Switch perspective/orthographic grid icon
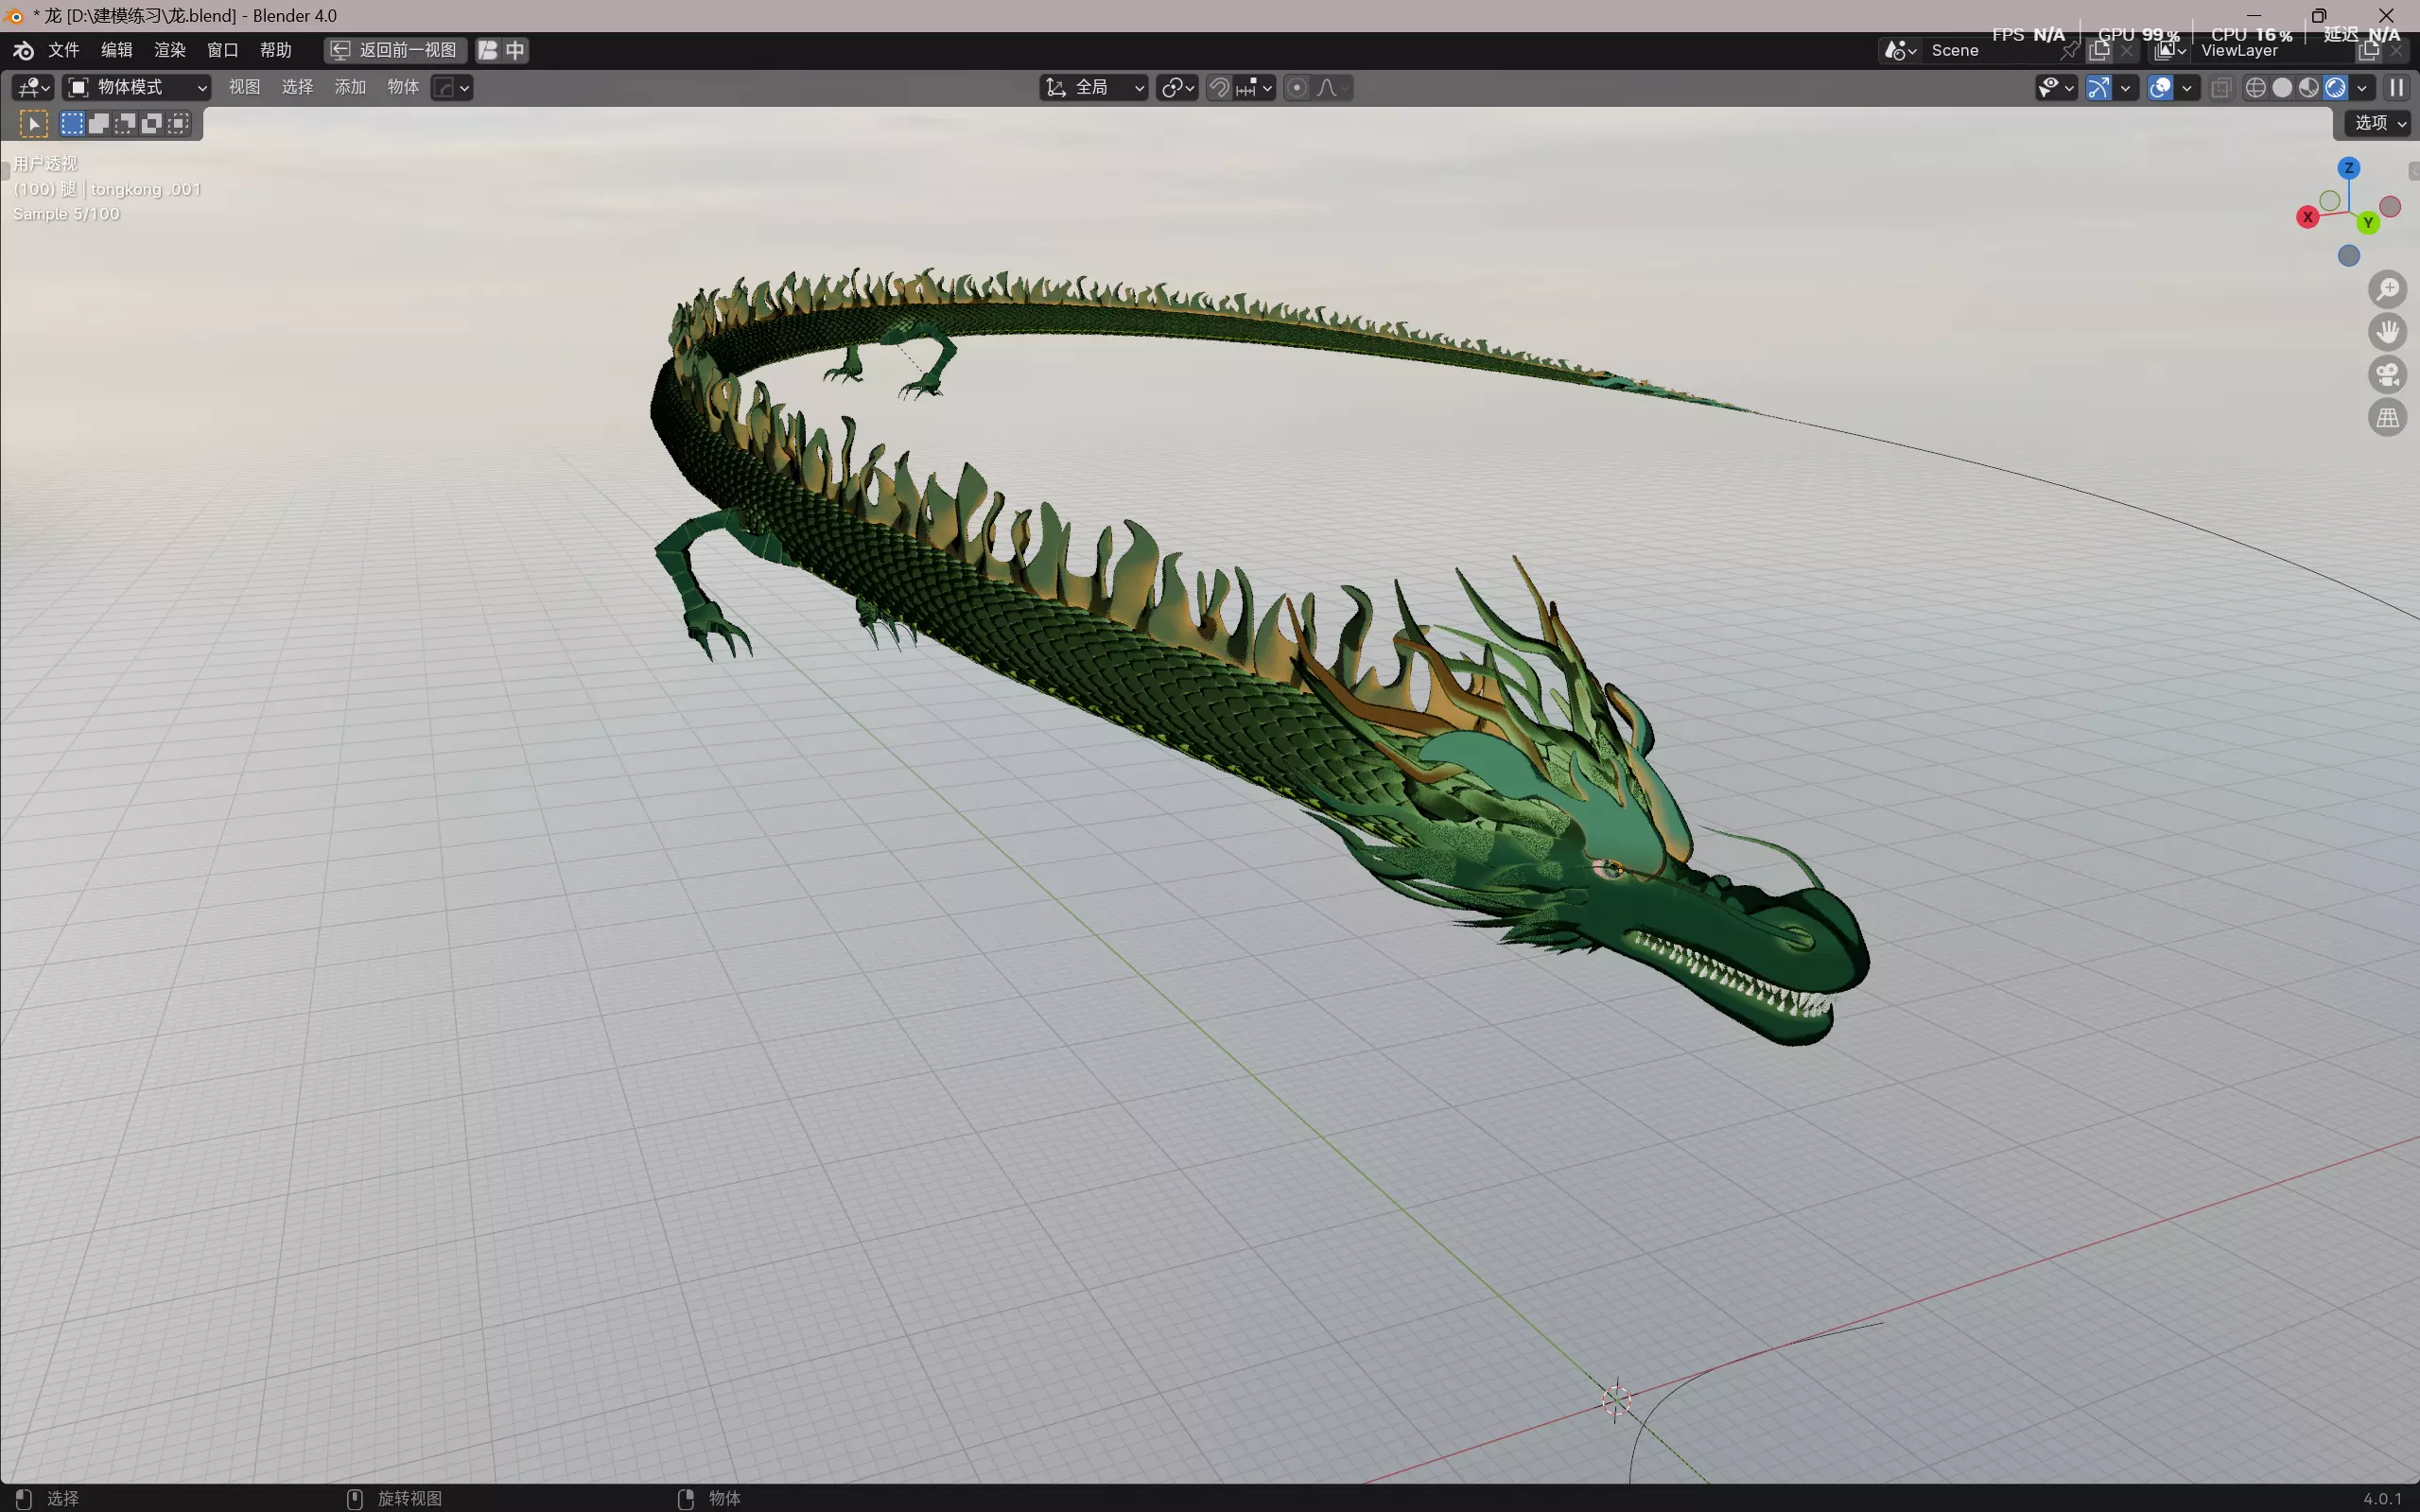The height and width of the screenshot is (1512, 2420). [2388, 418]
